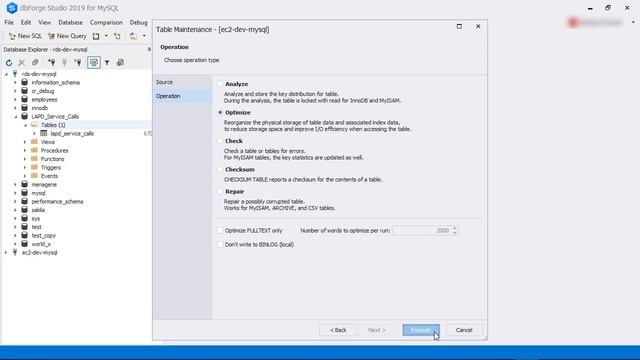Screen dimensions: 640x360
Task: Click the delete X icon in Database Explorer
Action: pyautogui.click(x=22, y=63)
